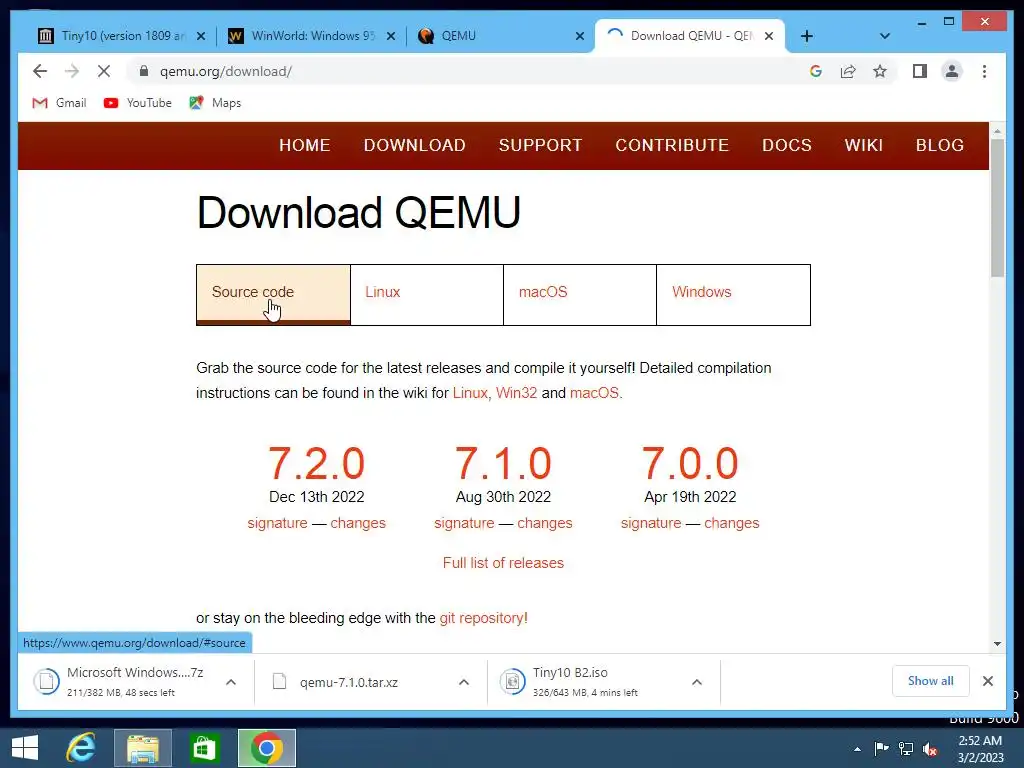This screenshot has width=1024, height=768.
Task: Show all downloads
Action: tap(931, 681)
